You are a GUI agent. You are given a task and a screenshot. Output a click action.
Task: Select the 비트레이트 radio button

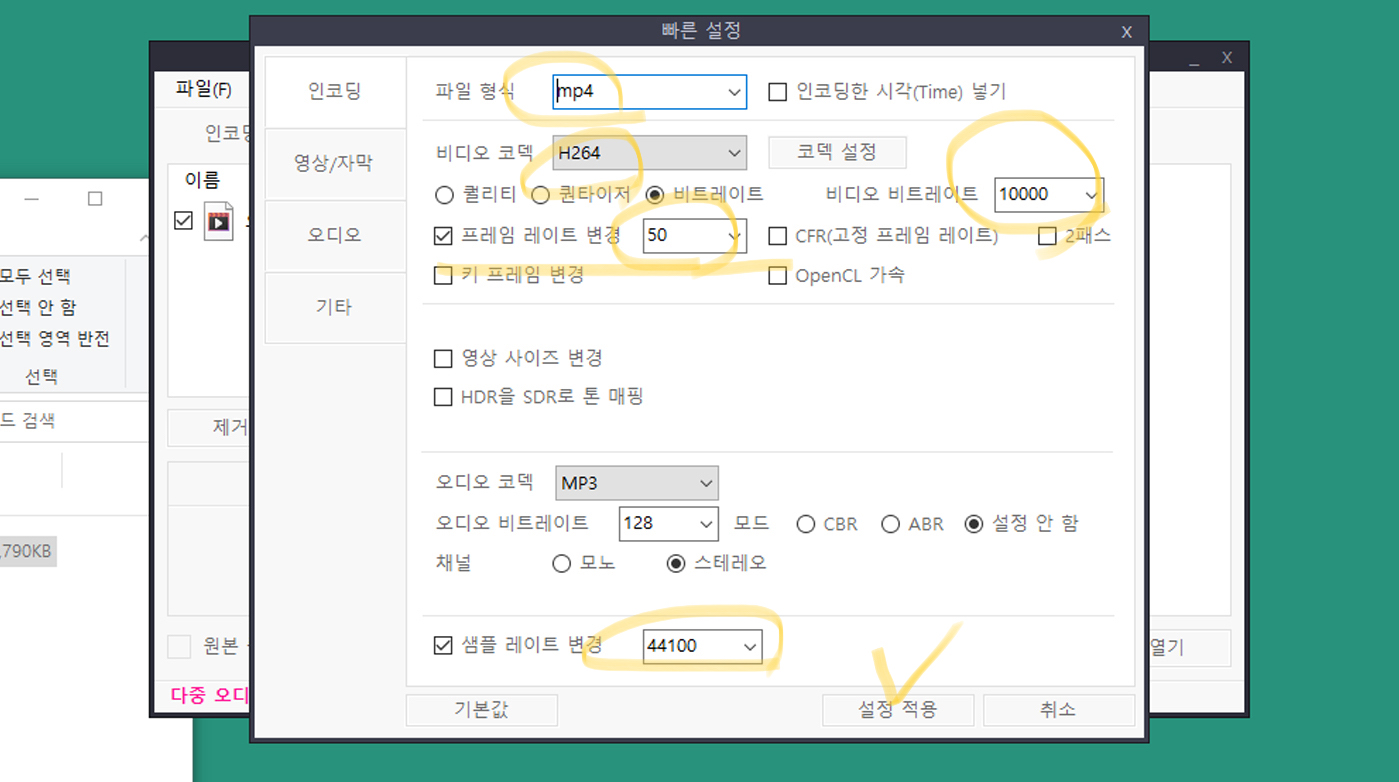pos(656,194)
